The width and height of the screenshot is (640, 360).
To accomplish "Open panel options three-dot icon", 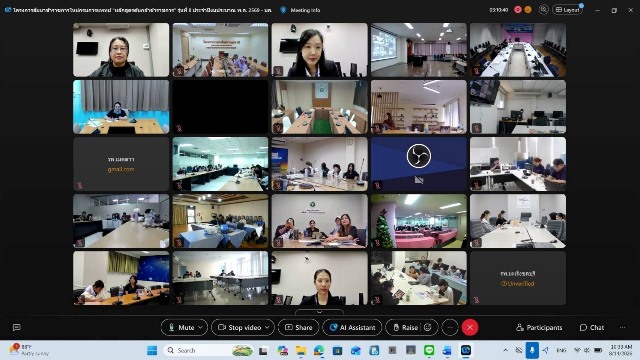I will [x=622, y=327].
